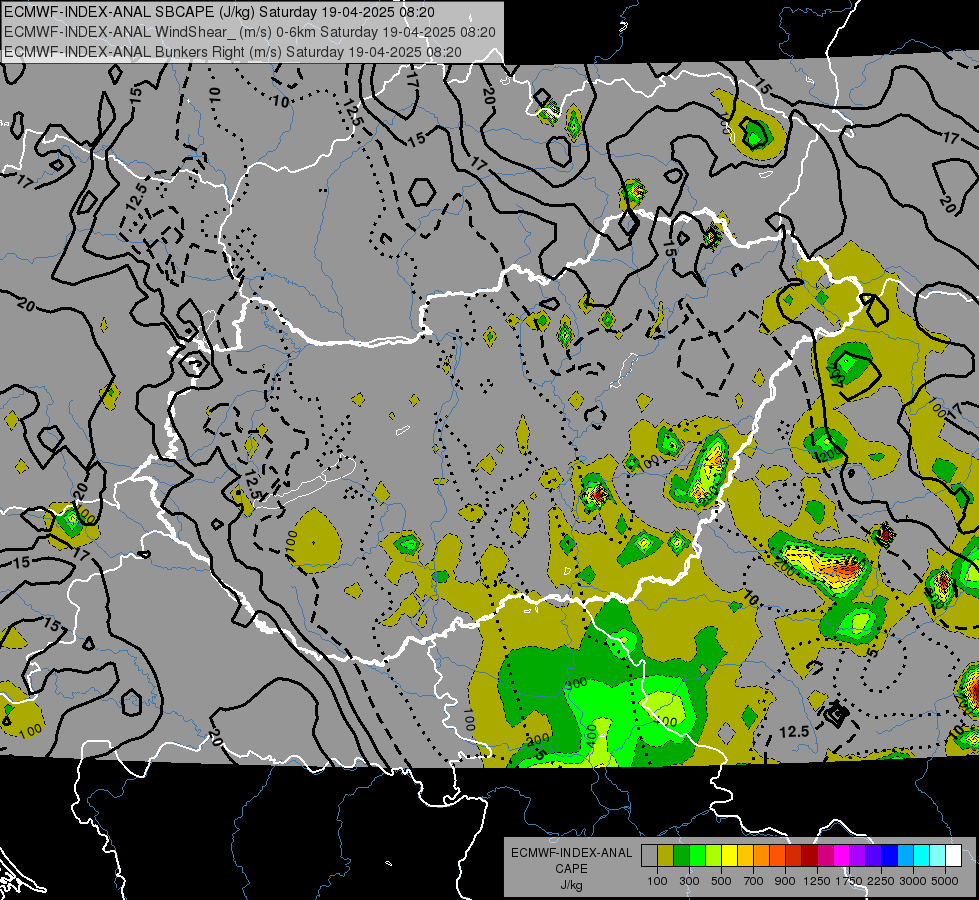This screenshot has width=979, height=900.
Task: Select the gray legend swatch
Action: 649,856
